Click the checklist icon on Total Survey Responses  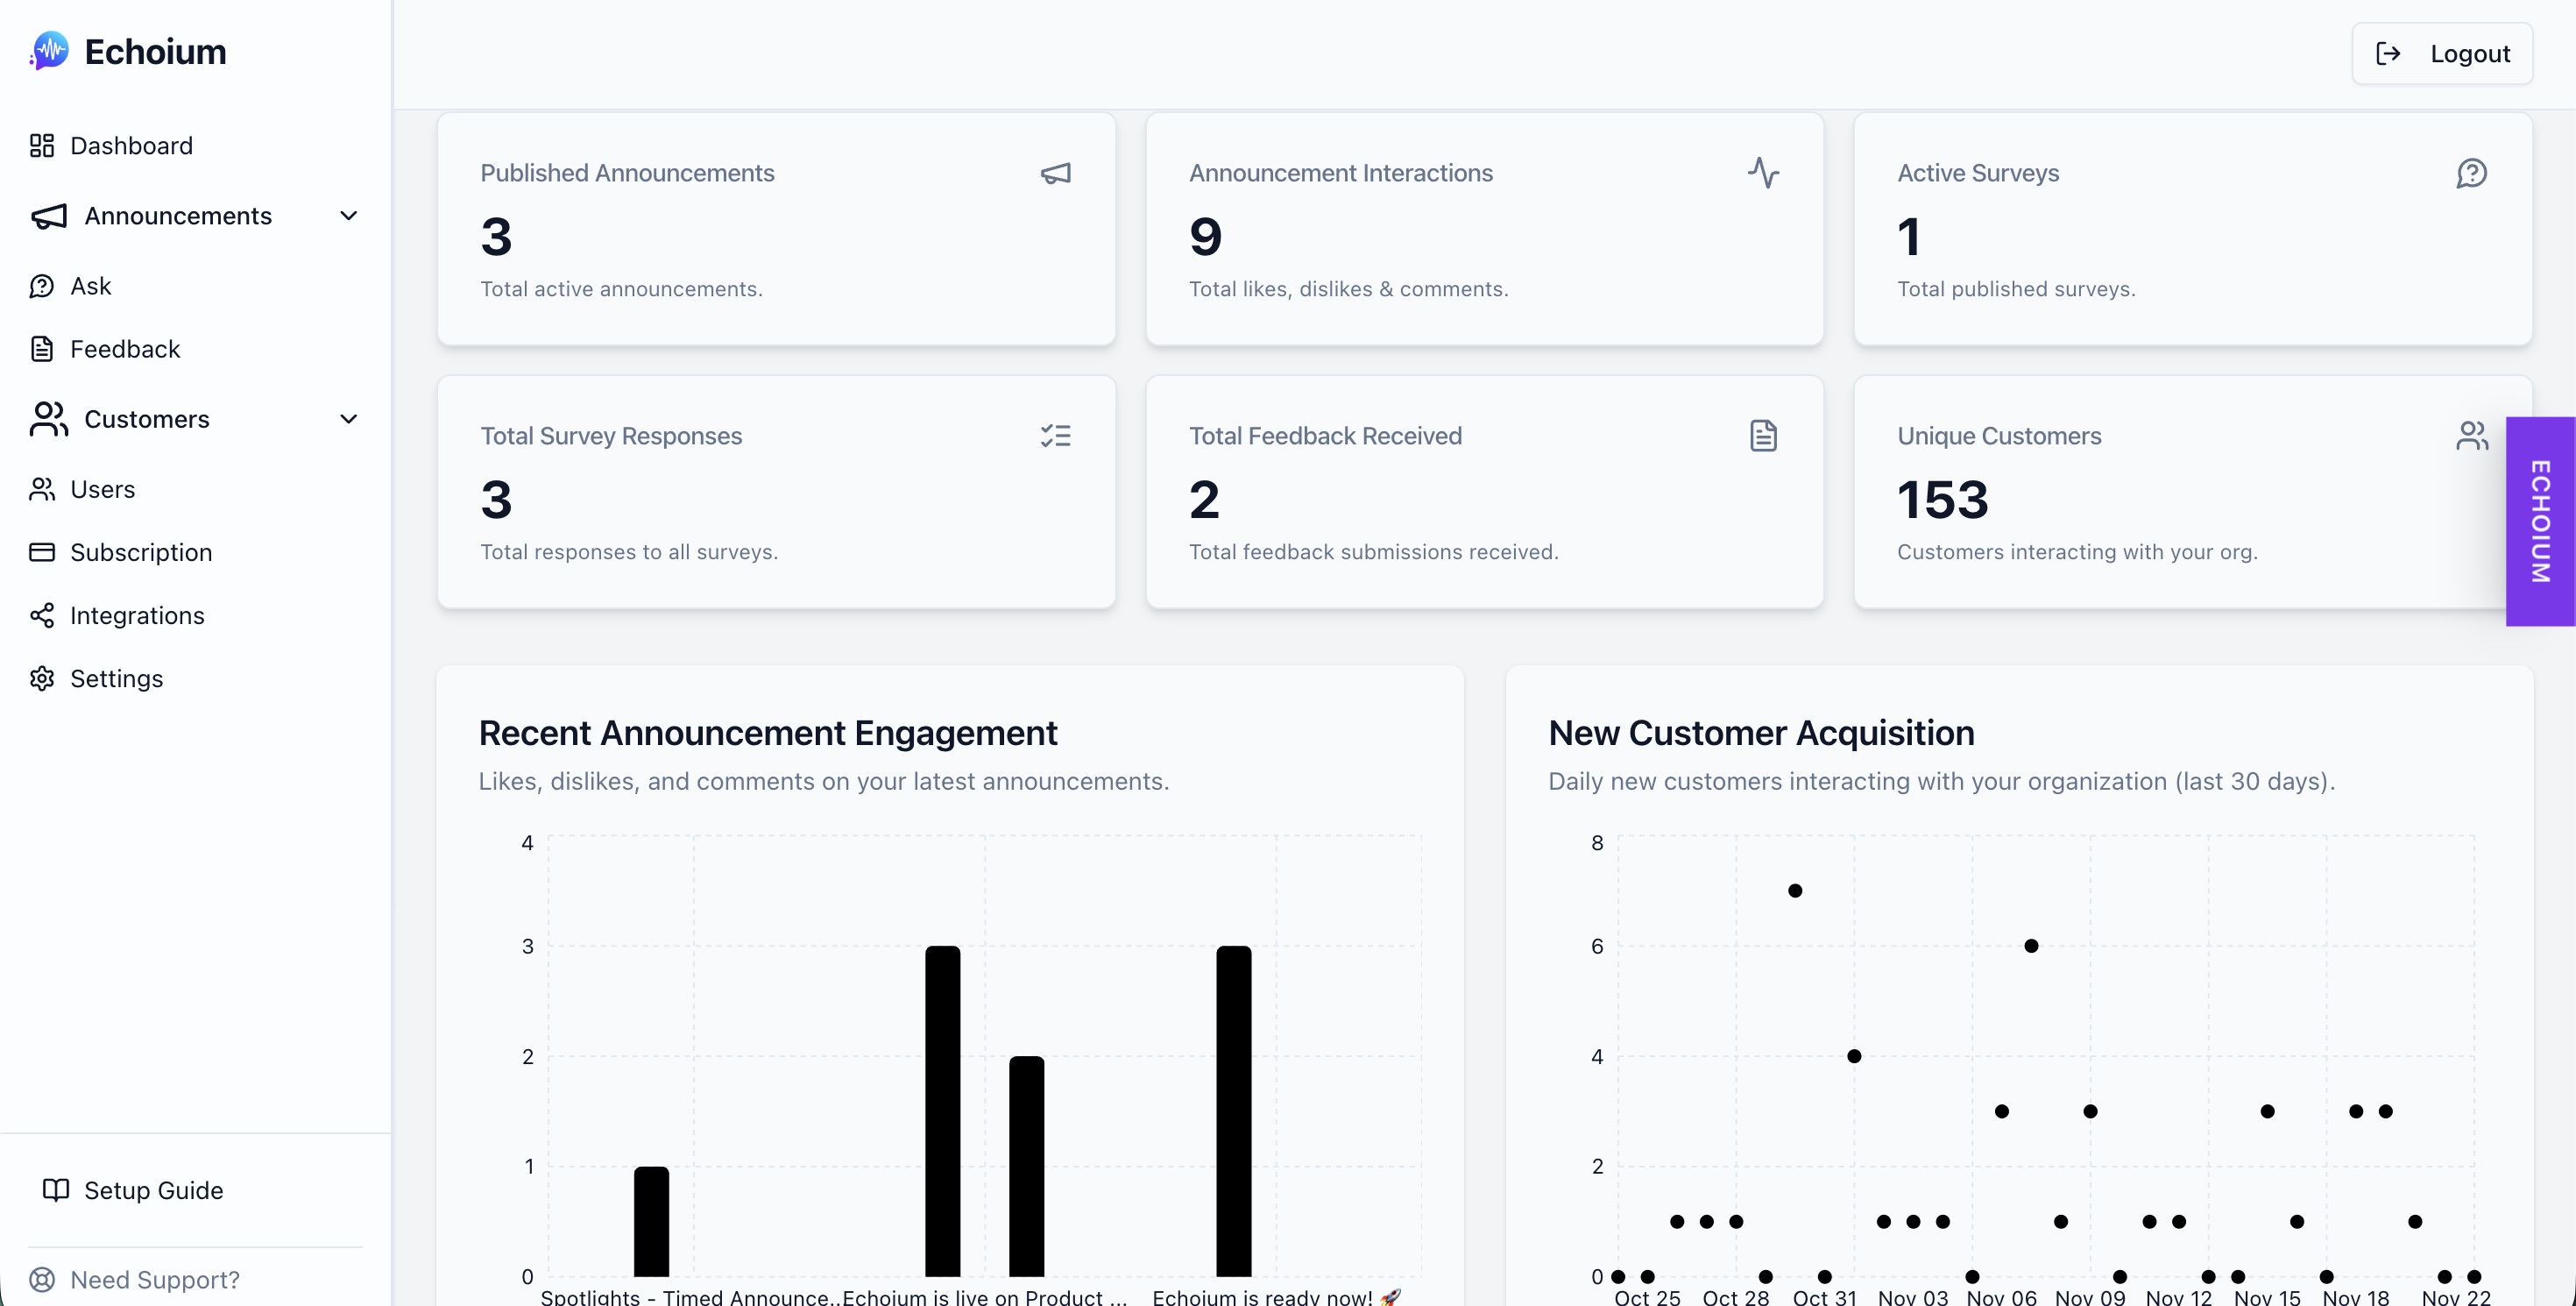click(x=1056, y=436)
